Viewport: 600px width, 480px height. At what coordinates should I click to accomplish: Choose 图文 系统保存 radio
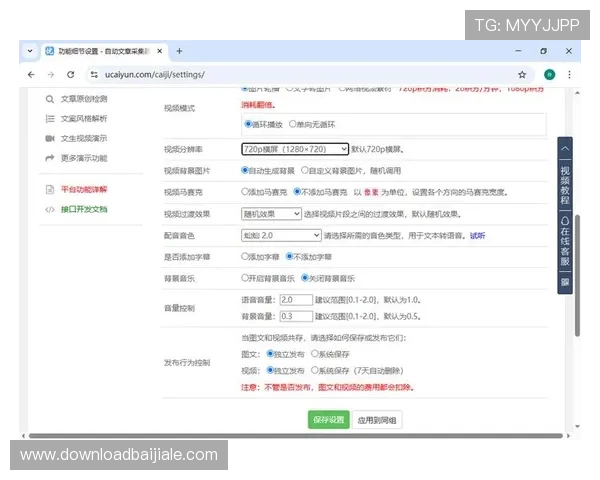pyautogui.click(x=315, y=354)
